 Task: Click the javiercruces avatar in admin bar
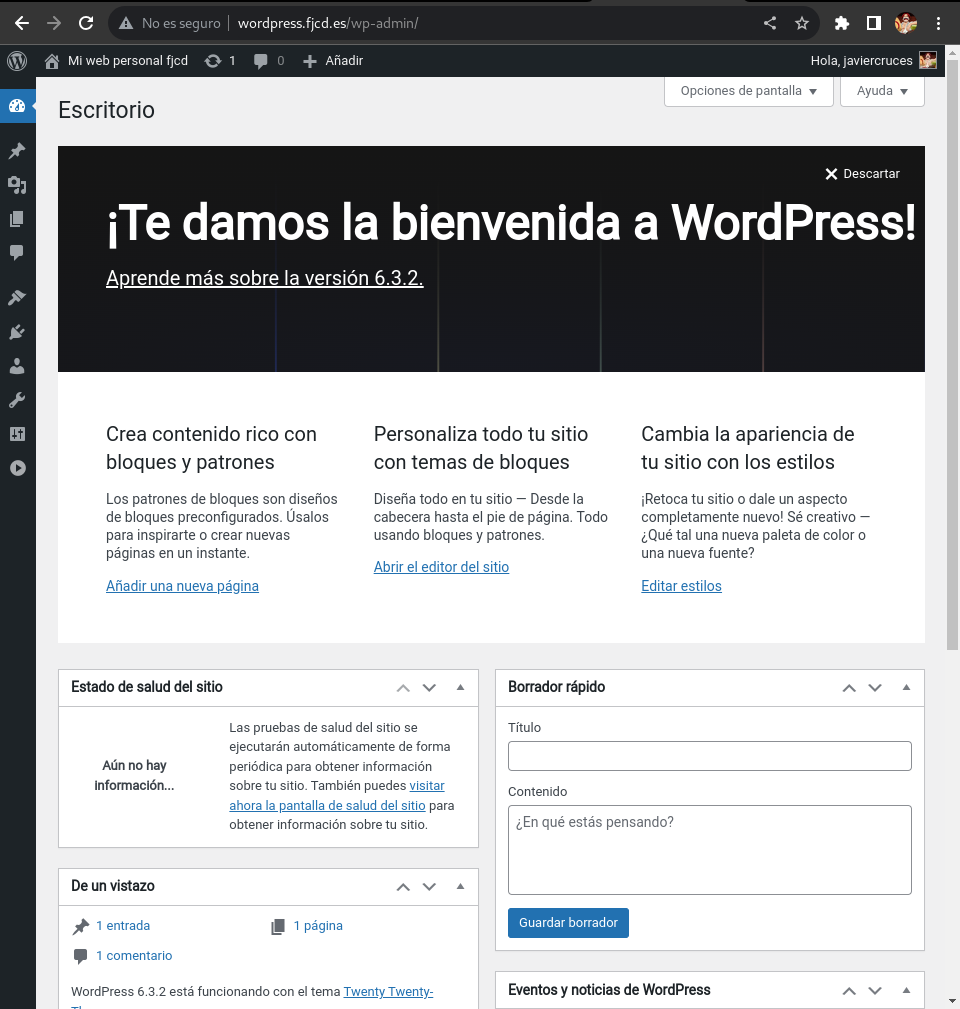(x=928, y=60)
